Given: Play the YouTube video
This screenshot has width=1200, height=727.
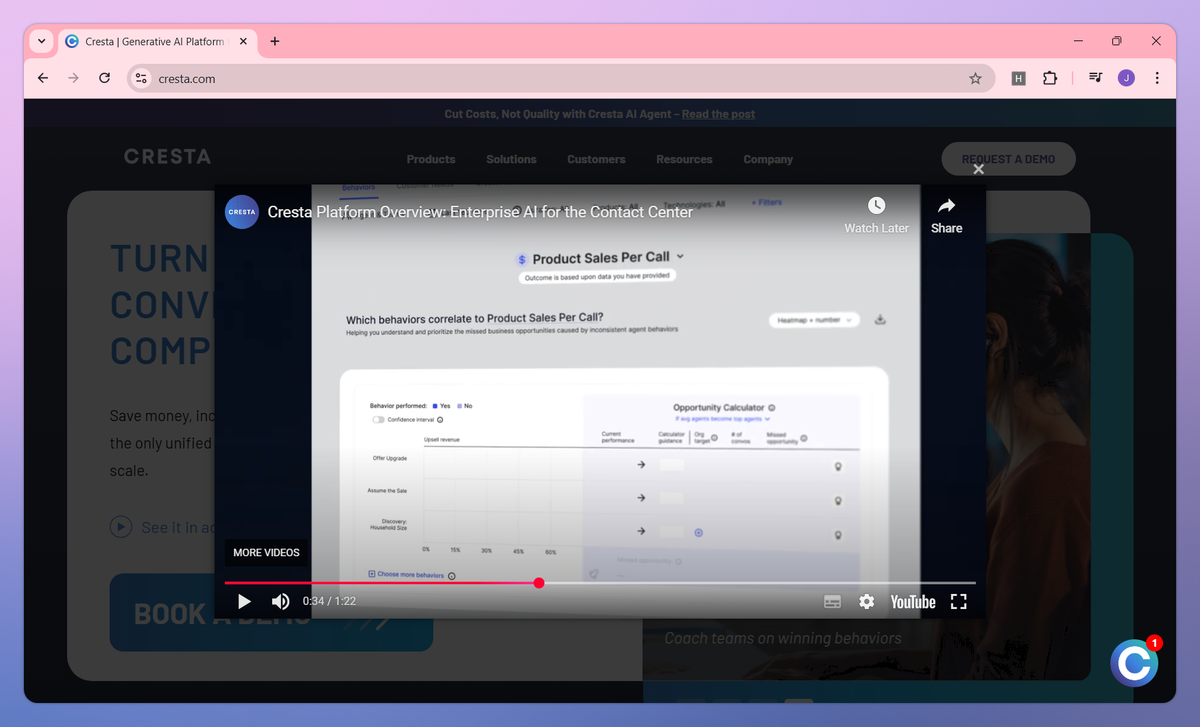Looking at the screenshot, I should (x=244, y=601).
